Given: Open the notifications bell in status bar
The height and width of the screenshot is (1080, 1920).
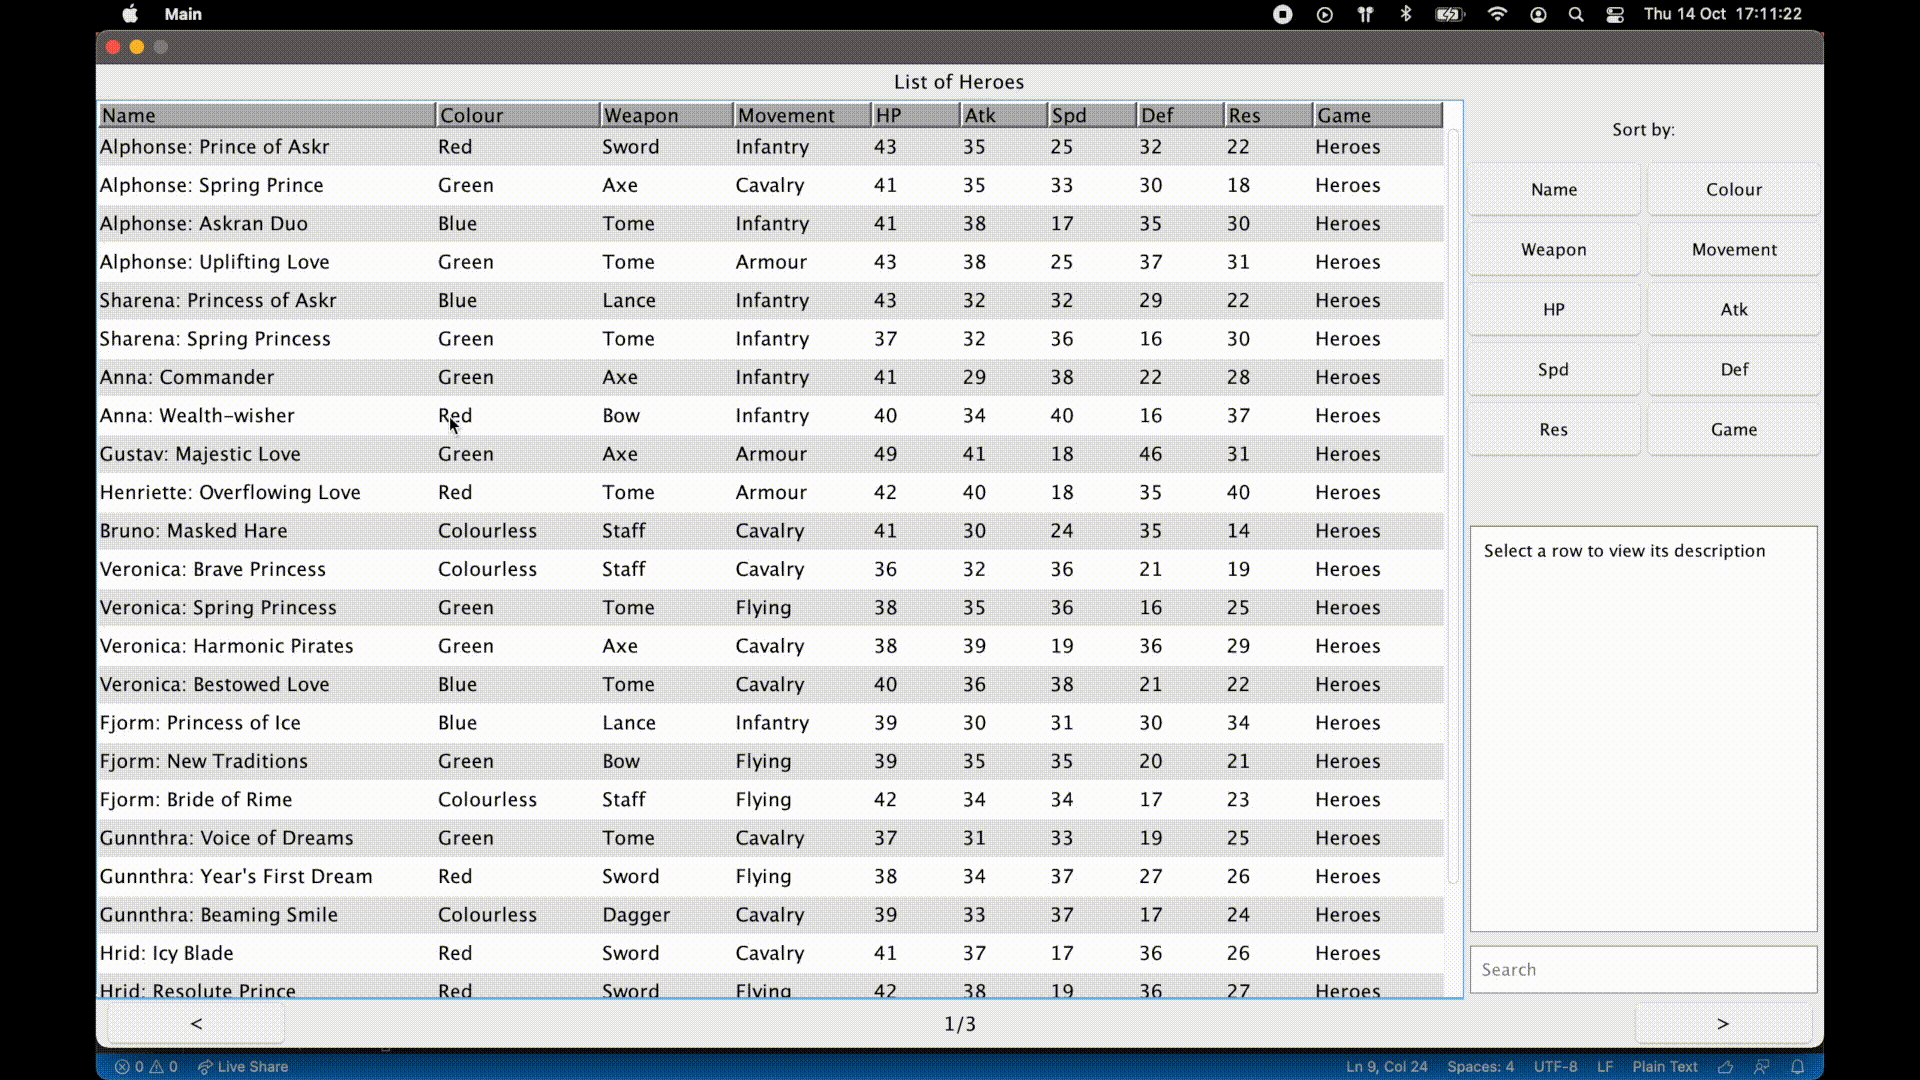Looking at the screenshot, I should point(1797,1067).
